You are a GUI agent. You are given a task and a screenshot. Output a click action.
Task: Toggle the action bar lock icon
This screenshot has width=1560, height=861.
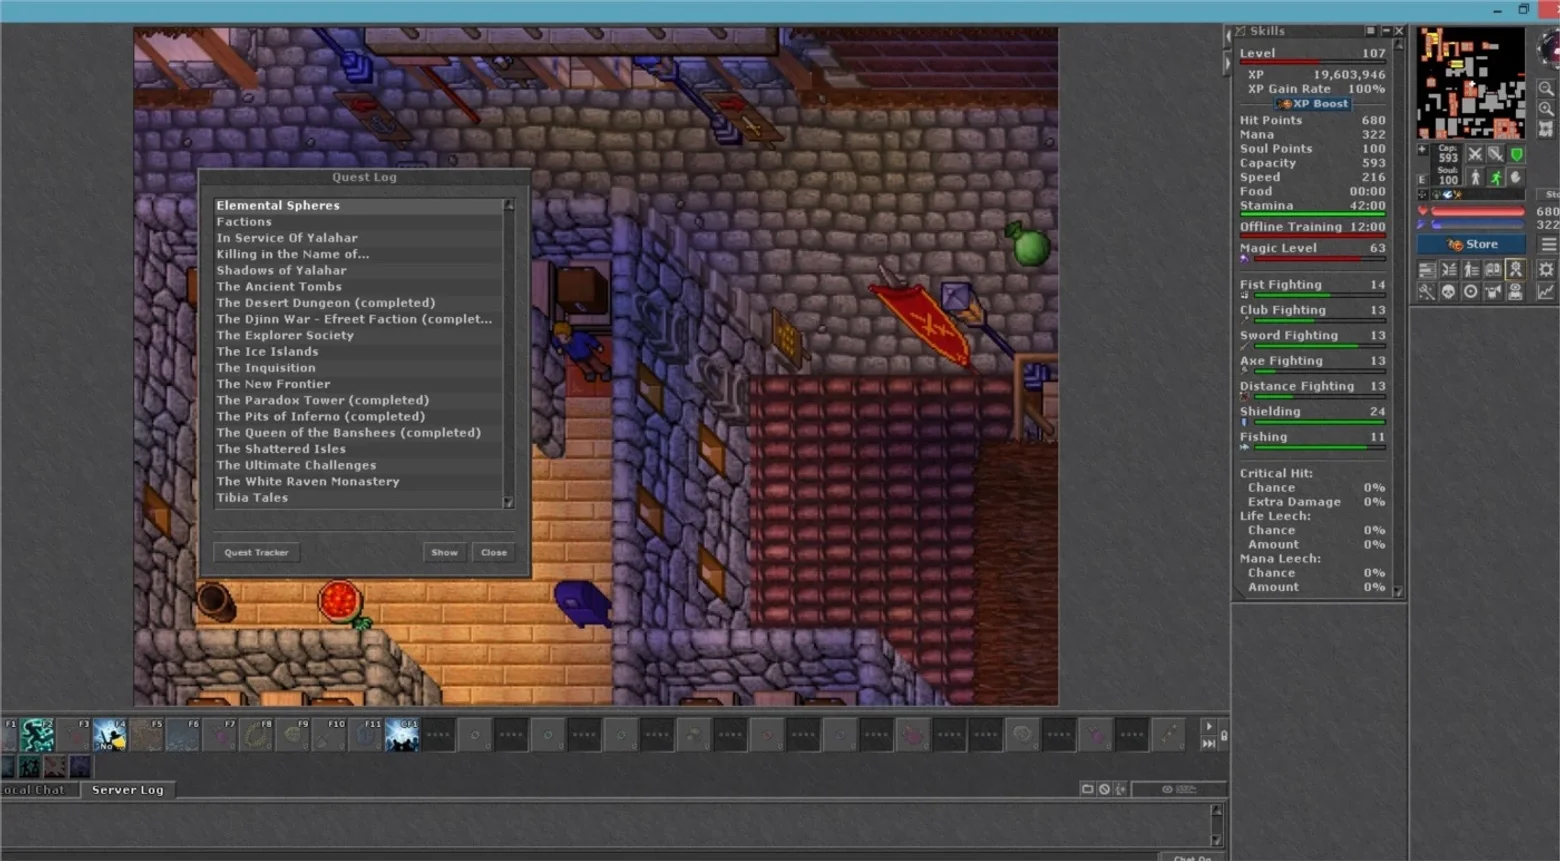(1224, 736)
